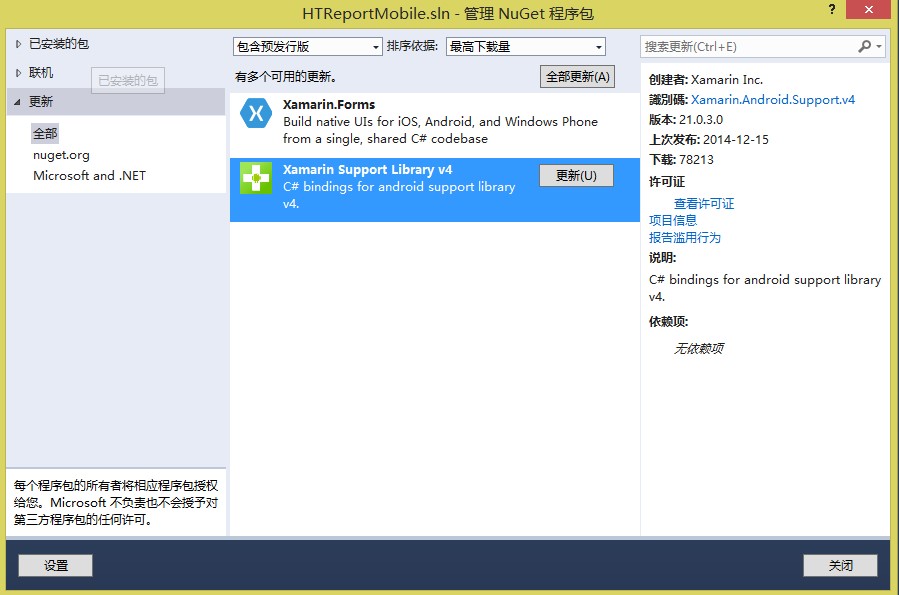The width and height of the screenshot is (899, 595).
Task: Open the 包含预发行版 dropdown
Action: point(307,47)
